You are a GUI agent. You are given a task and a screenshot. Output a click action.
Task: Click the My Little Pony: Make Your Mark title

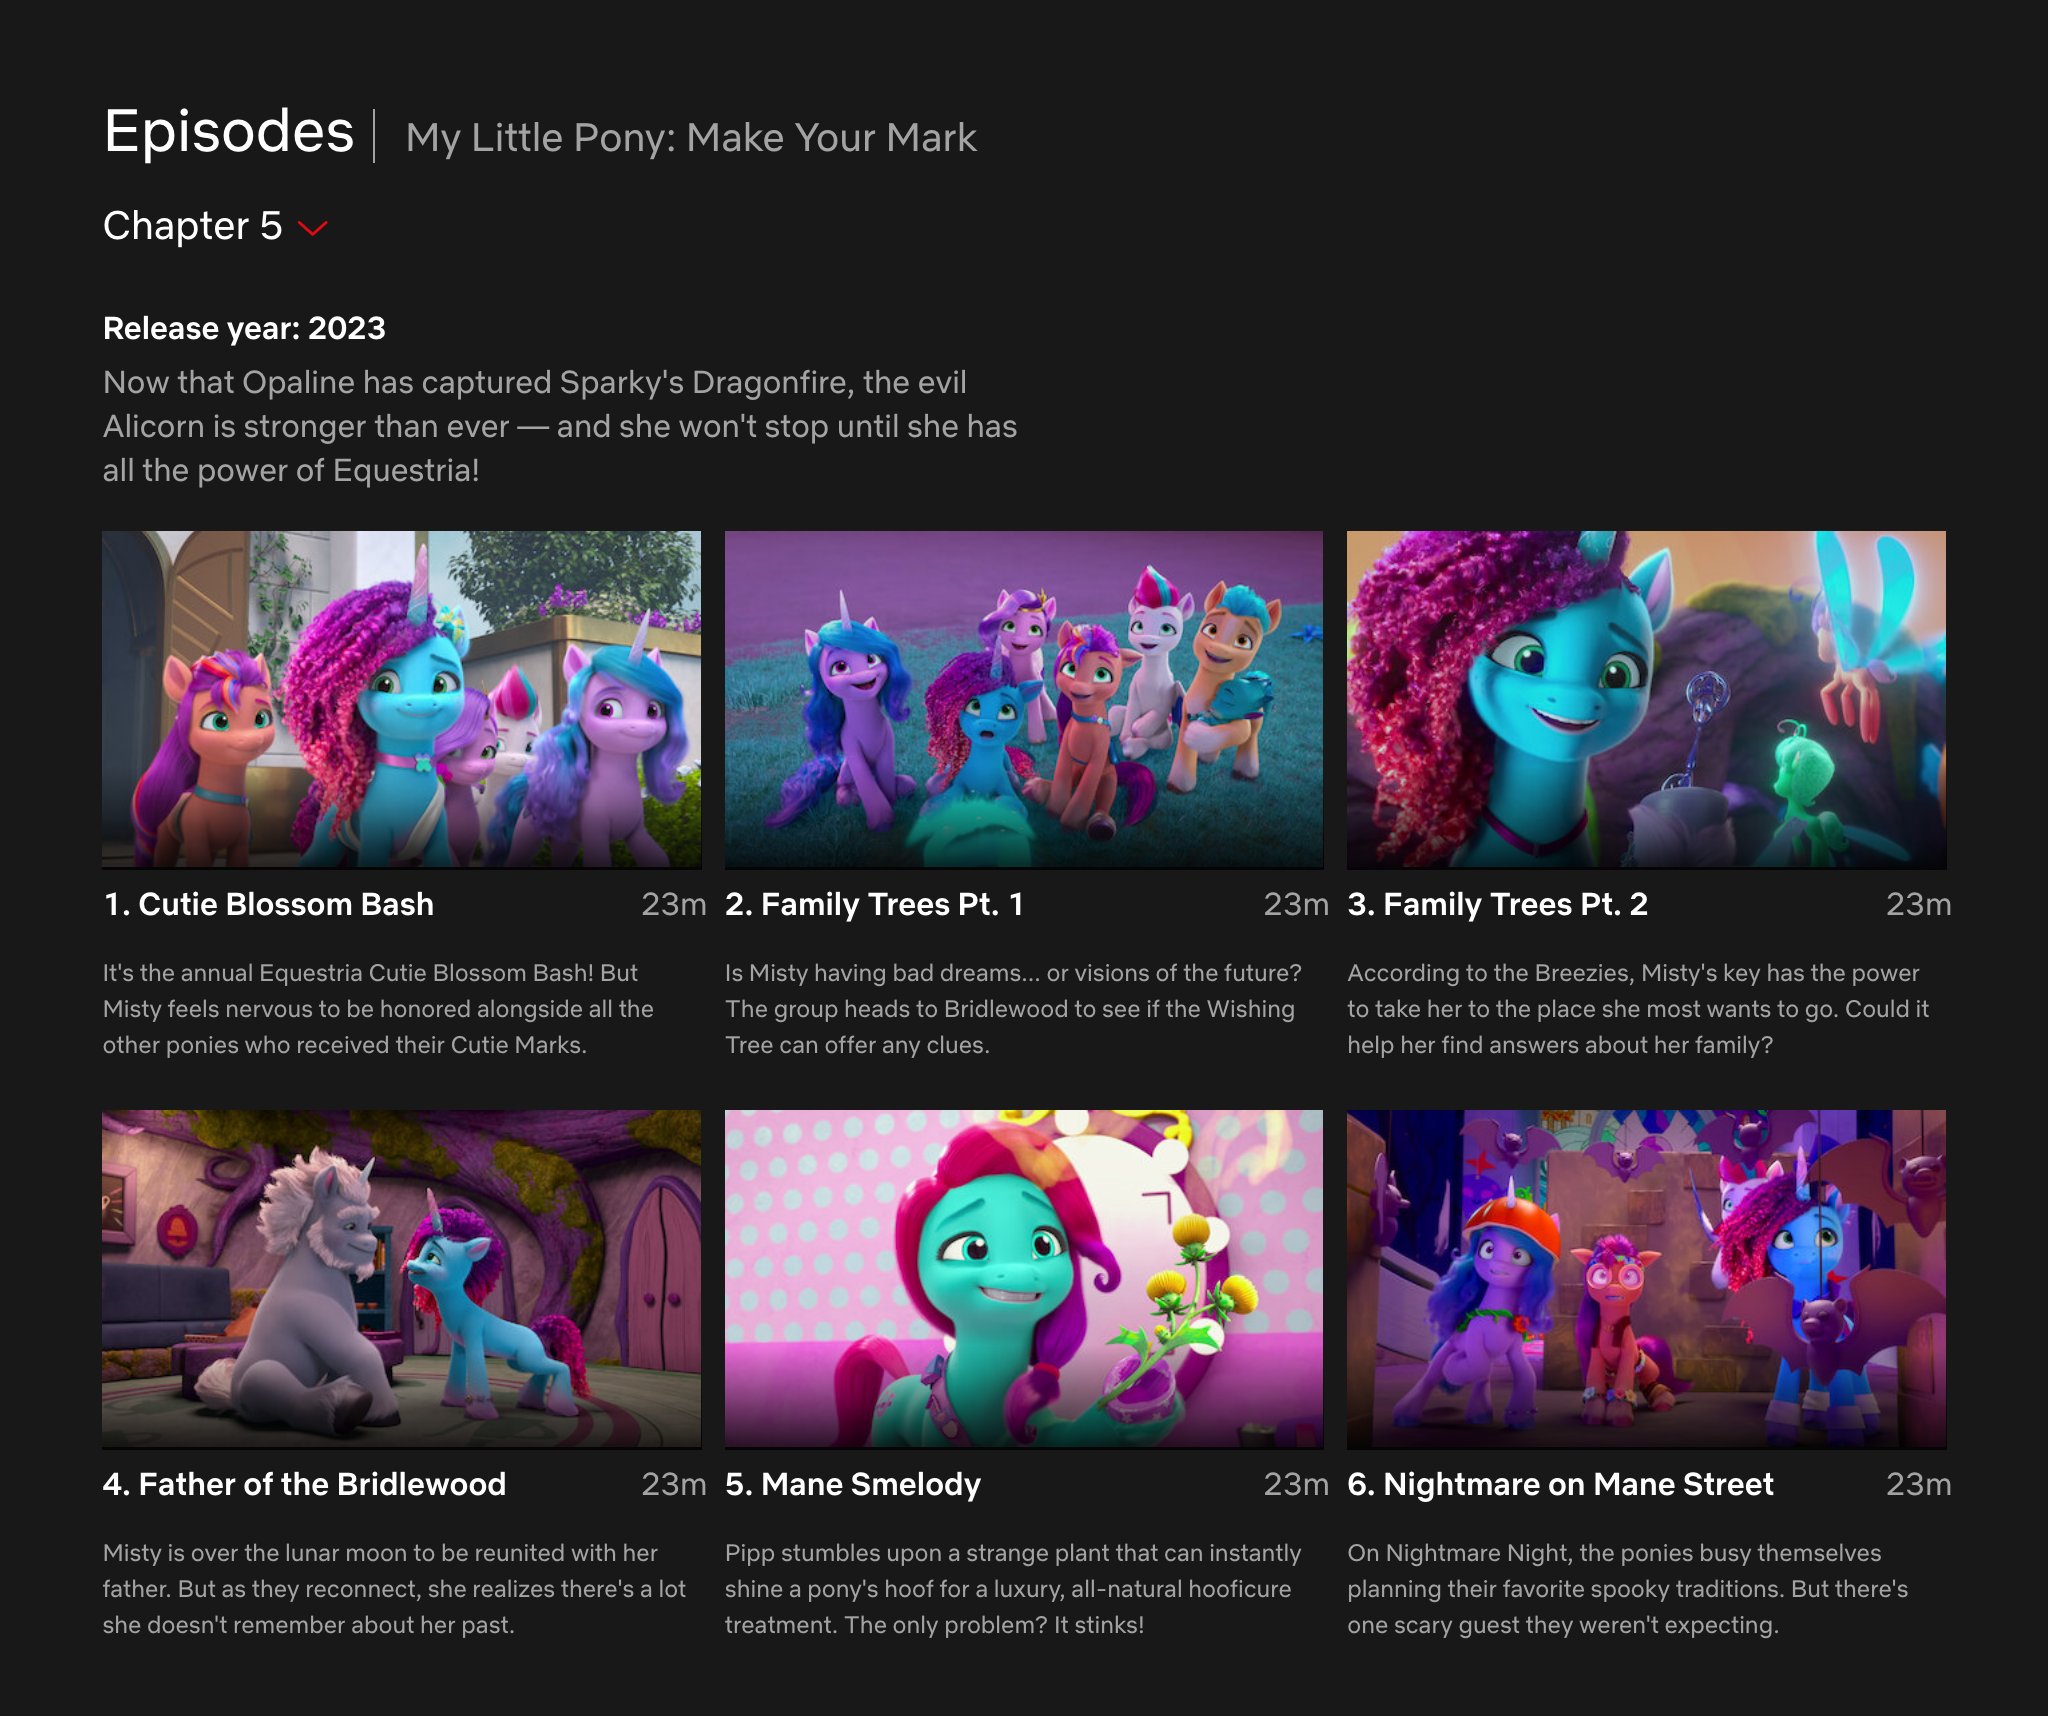[691, 138]
